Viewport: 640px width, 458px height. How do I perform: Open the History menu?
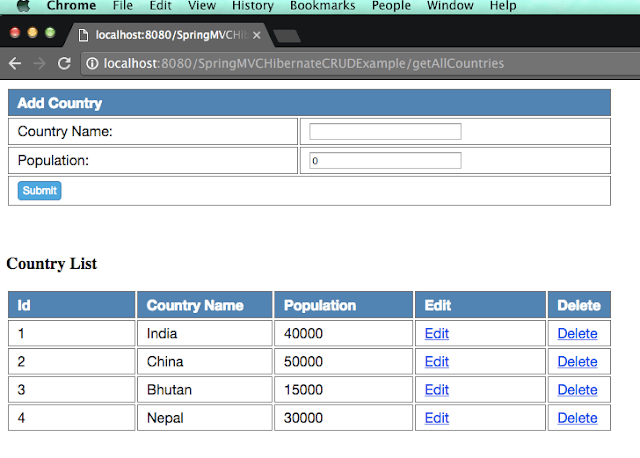(252, 6)
